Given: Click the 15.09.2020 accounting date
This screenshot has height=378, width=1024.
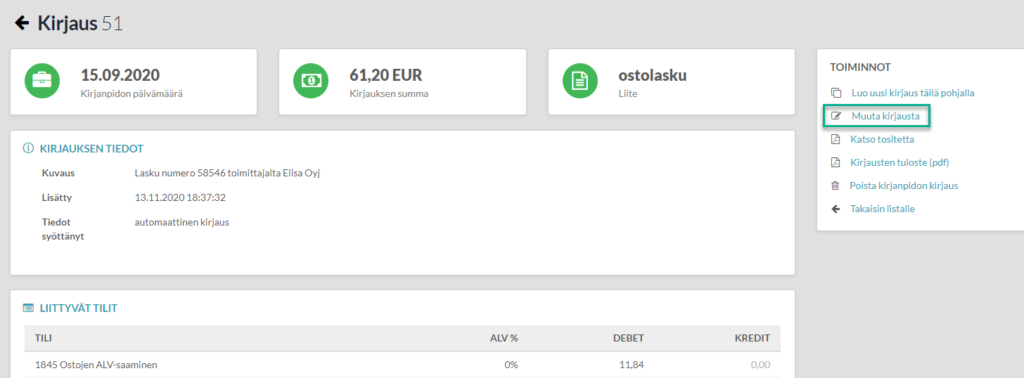Looking at the screenshot, I should (x=120, y=75).
